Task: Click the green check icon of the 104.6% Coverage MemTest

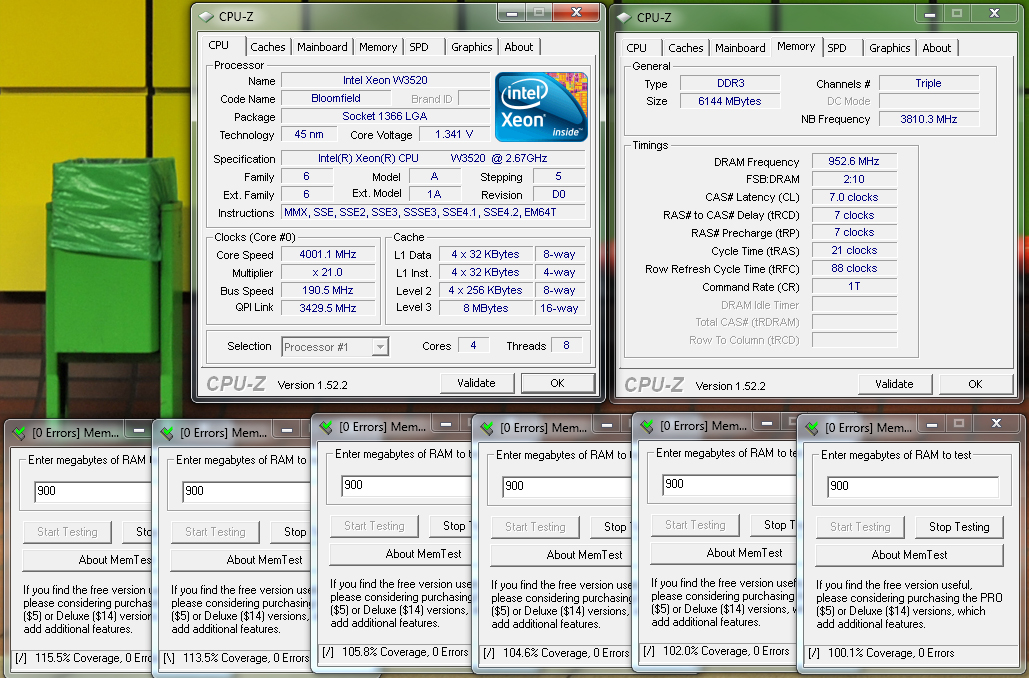Action: 487,429
